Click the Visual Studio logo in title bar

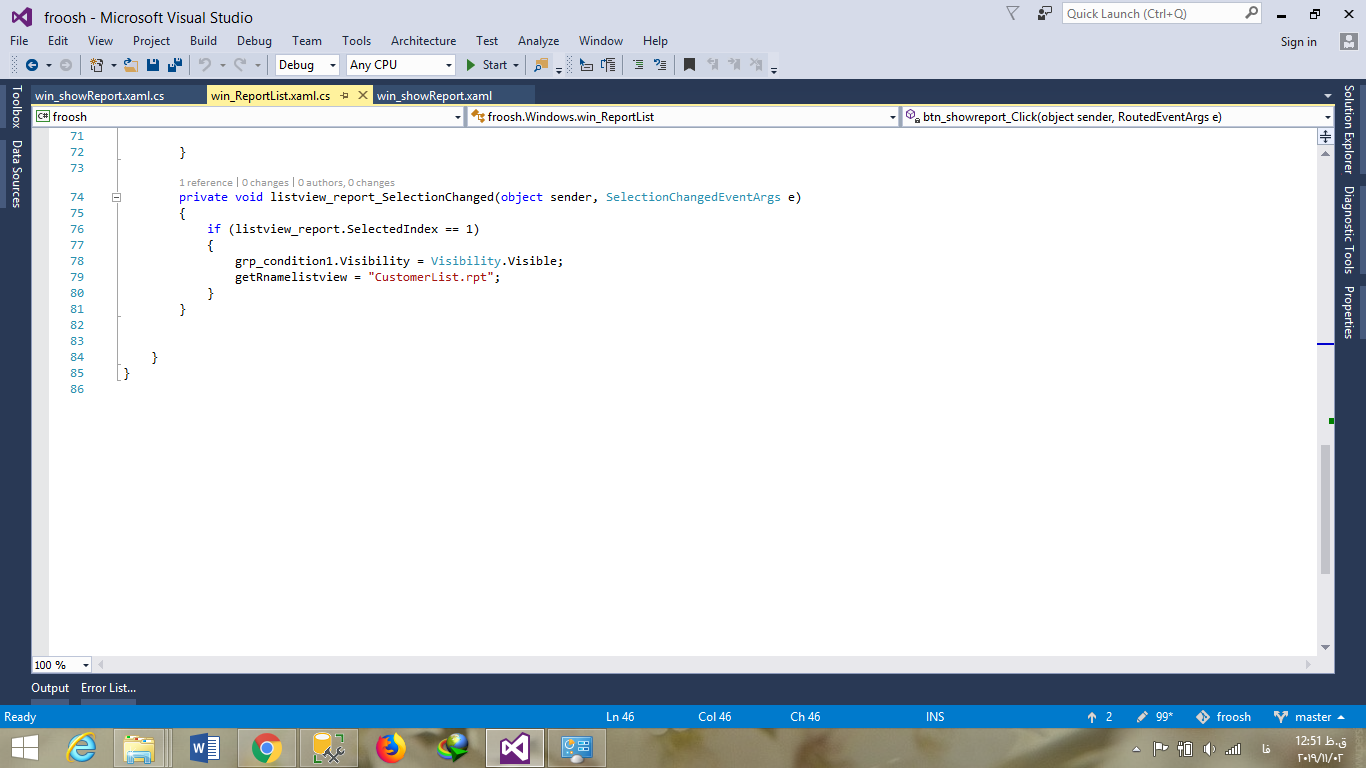coord(21,17)
